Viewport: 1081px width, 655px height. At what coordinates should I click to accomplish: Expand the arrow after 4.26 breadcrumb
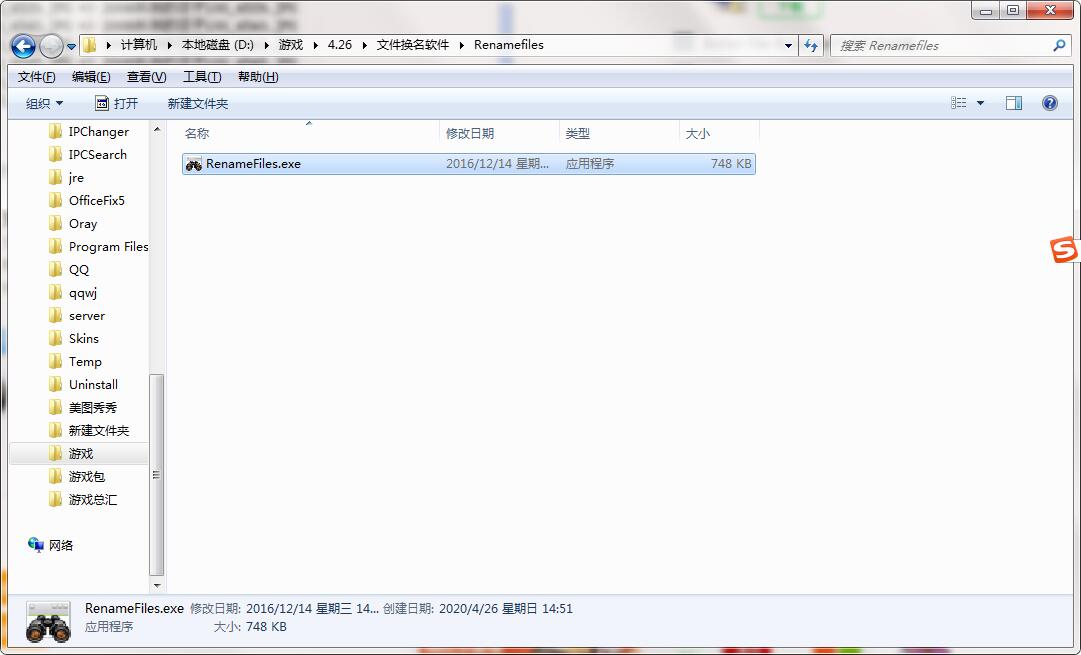coord(364,46)
